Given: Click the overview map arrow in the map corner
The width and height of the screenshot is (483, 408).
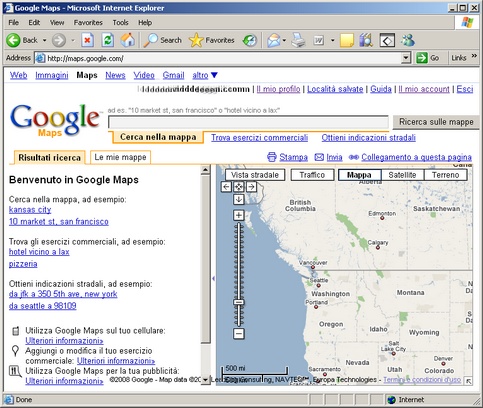Looking at the screenshot, I should (x=468, y=381).
